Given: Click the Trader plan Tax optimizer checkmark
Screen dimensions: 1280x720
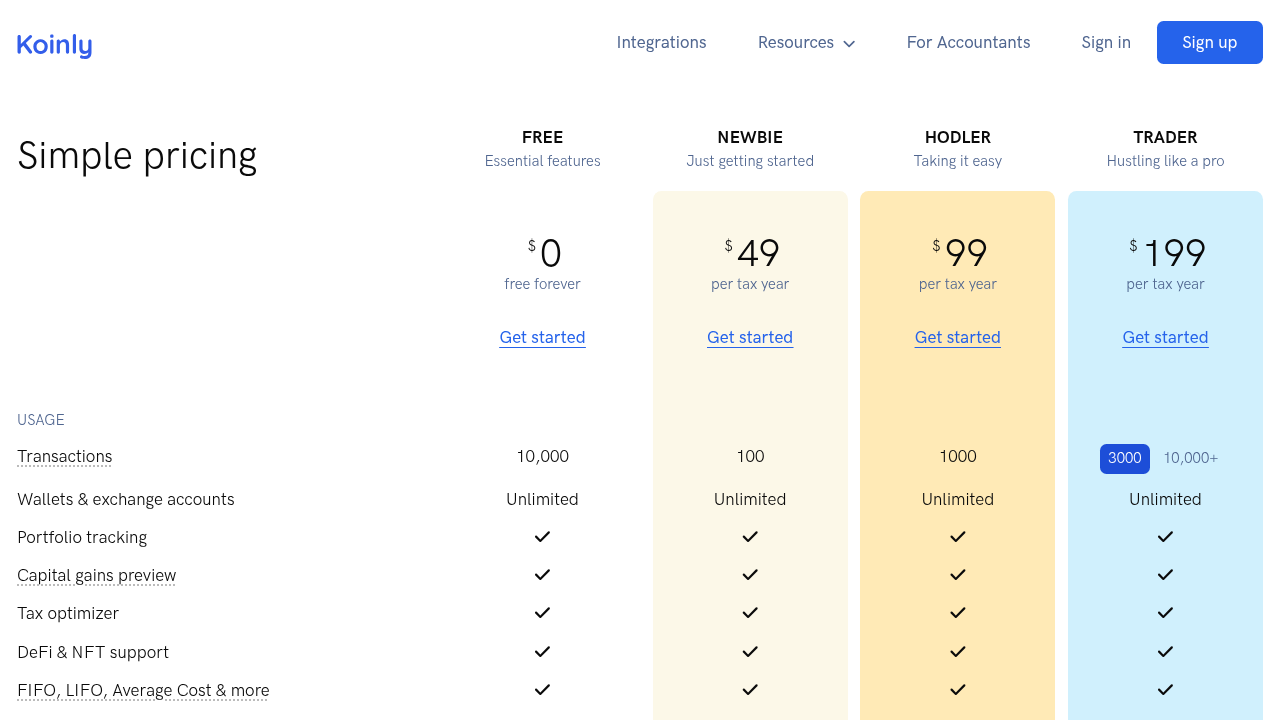Looking at the screenshot, I should coord(1165,613).
